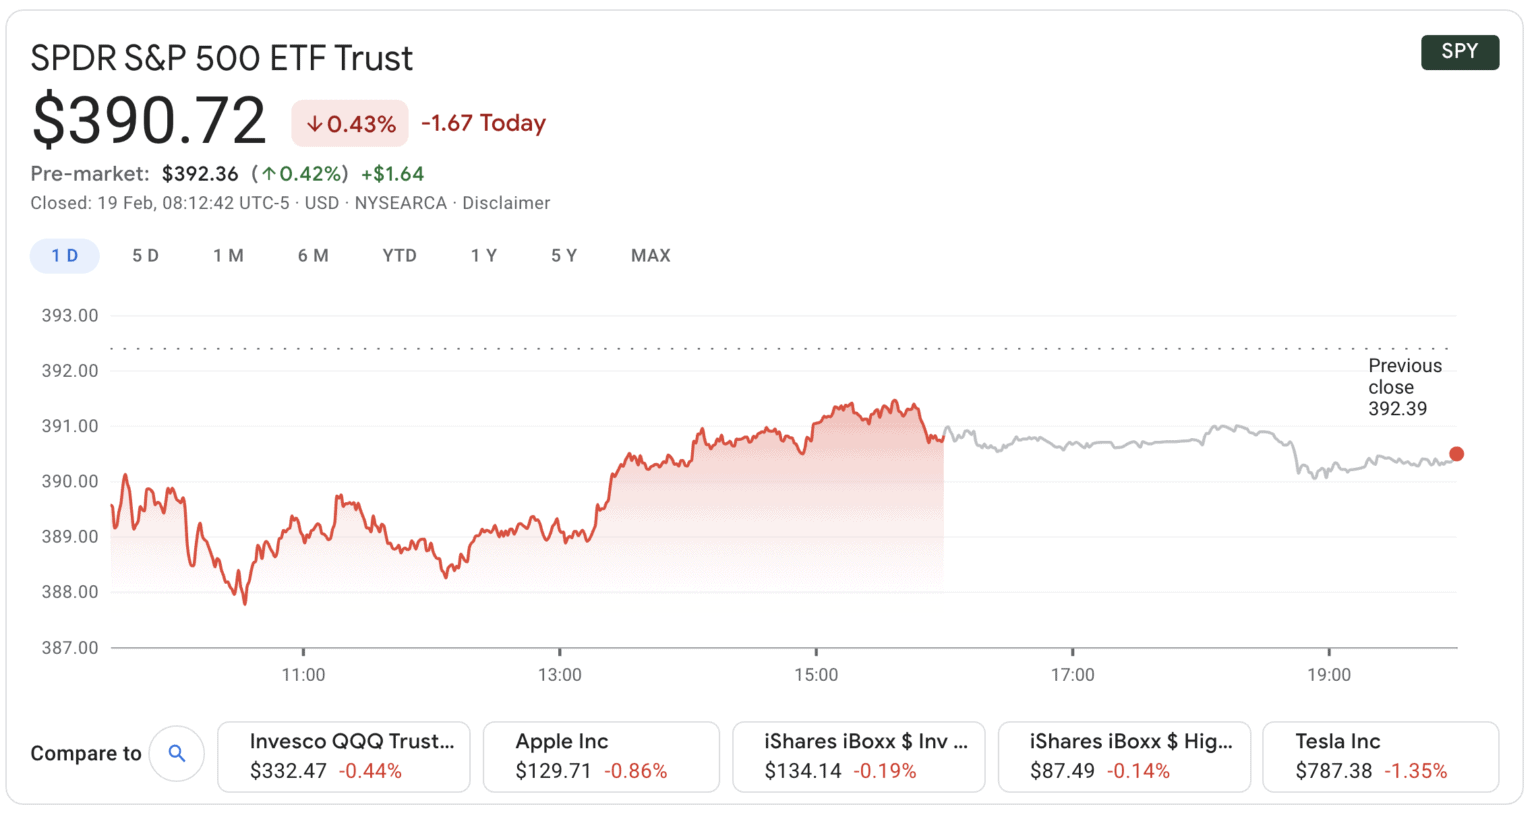Image resolution: width=1536 pixels, height=817 pixels.
Task: Show the 5Y chart range
Action: pyautogui.click(x=564, y=255)
